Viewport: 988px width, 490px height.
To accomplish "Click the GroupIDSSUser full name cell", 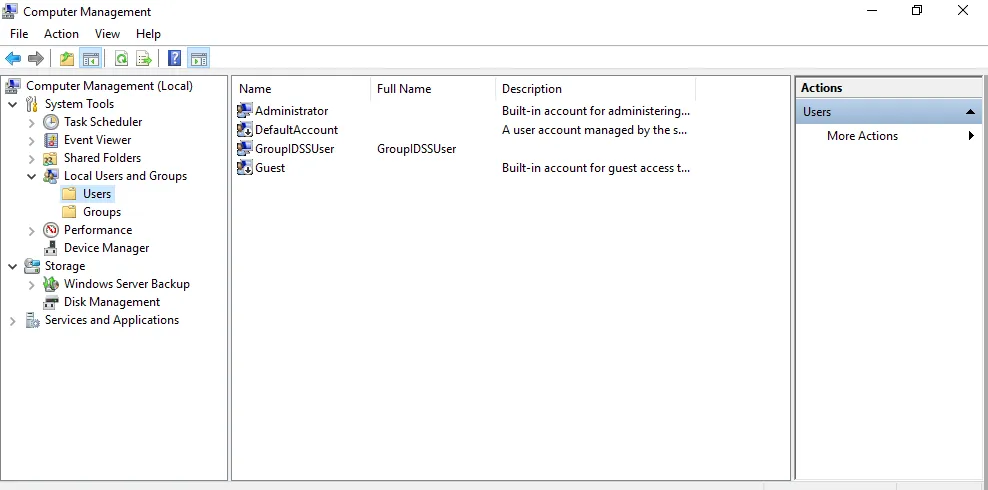I will [416, 149].
